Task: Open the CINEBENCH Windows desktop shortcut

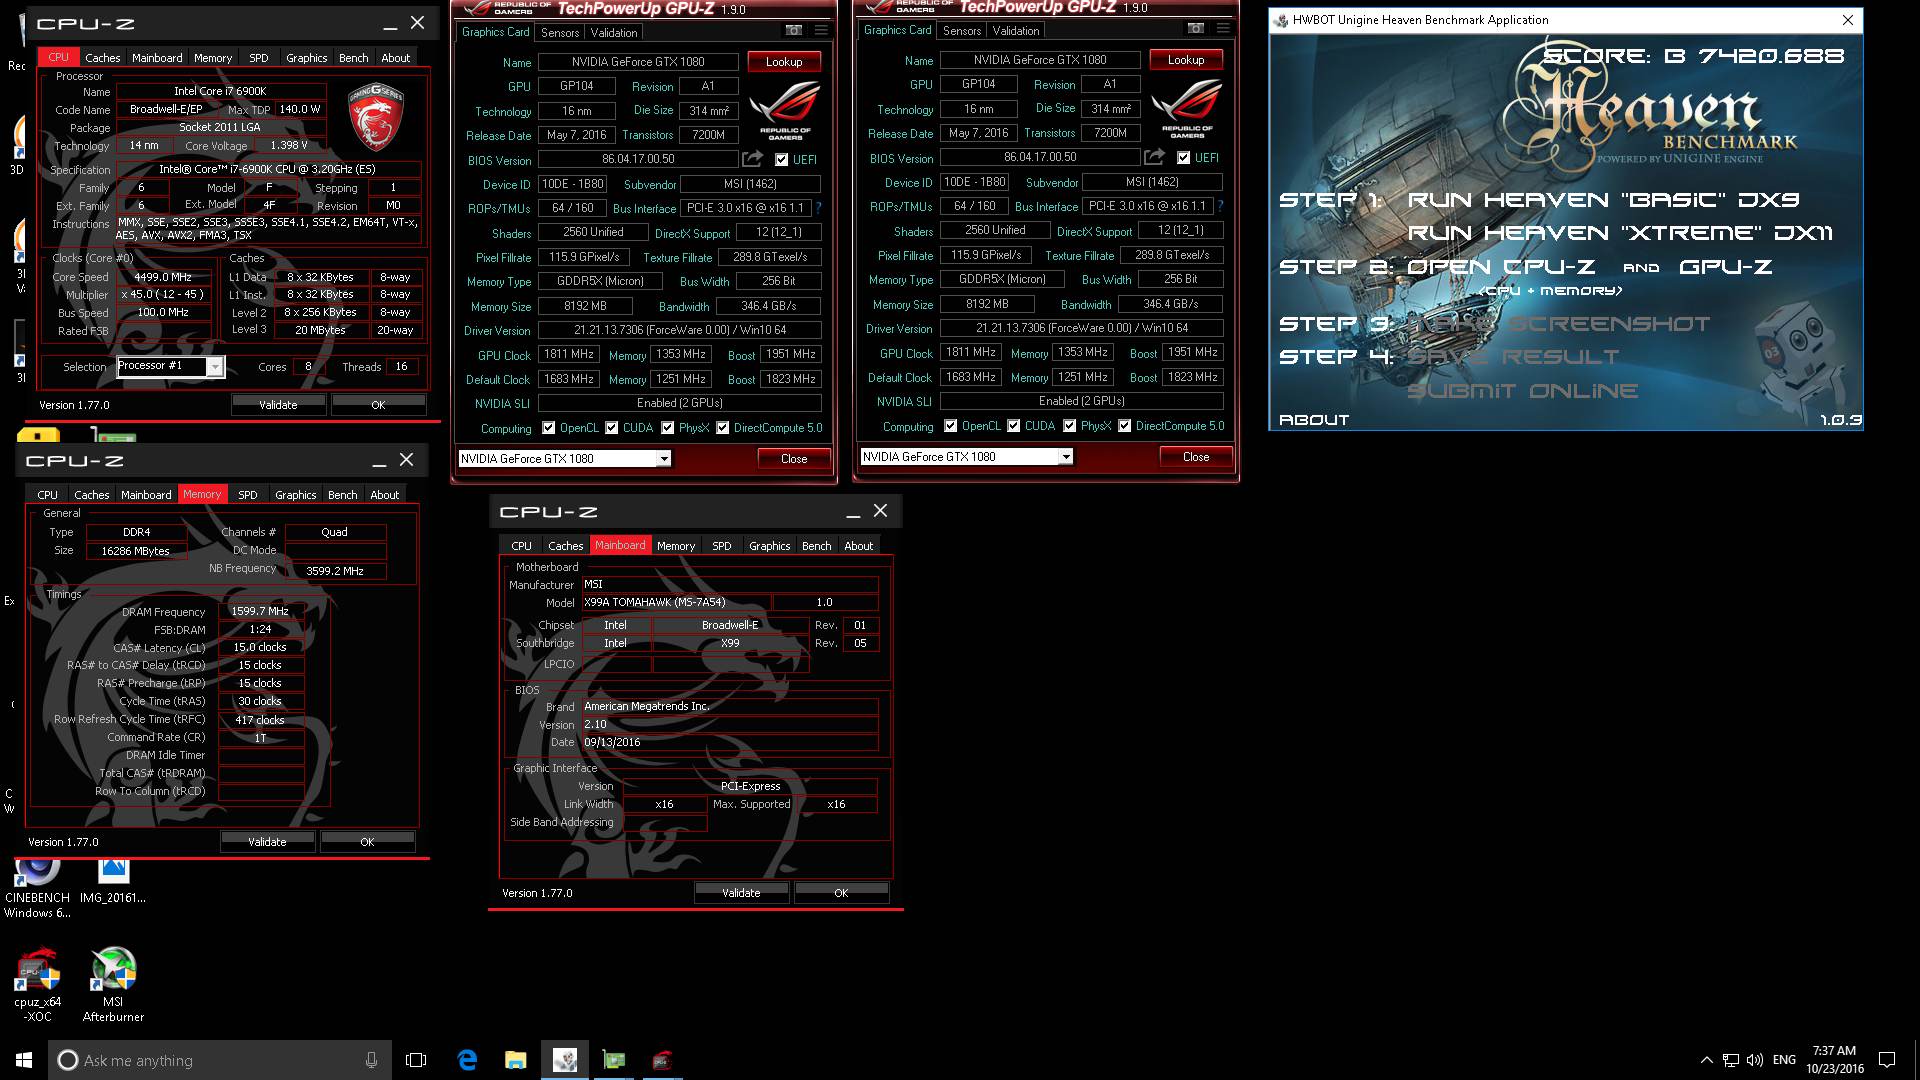Action: coord(37,888)
